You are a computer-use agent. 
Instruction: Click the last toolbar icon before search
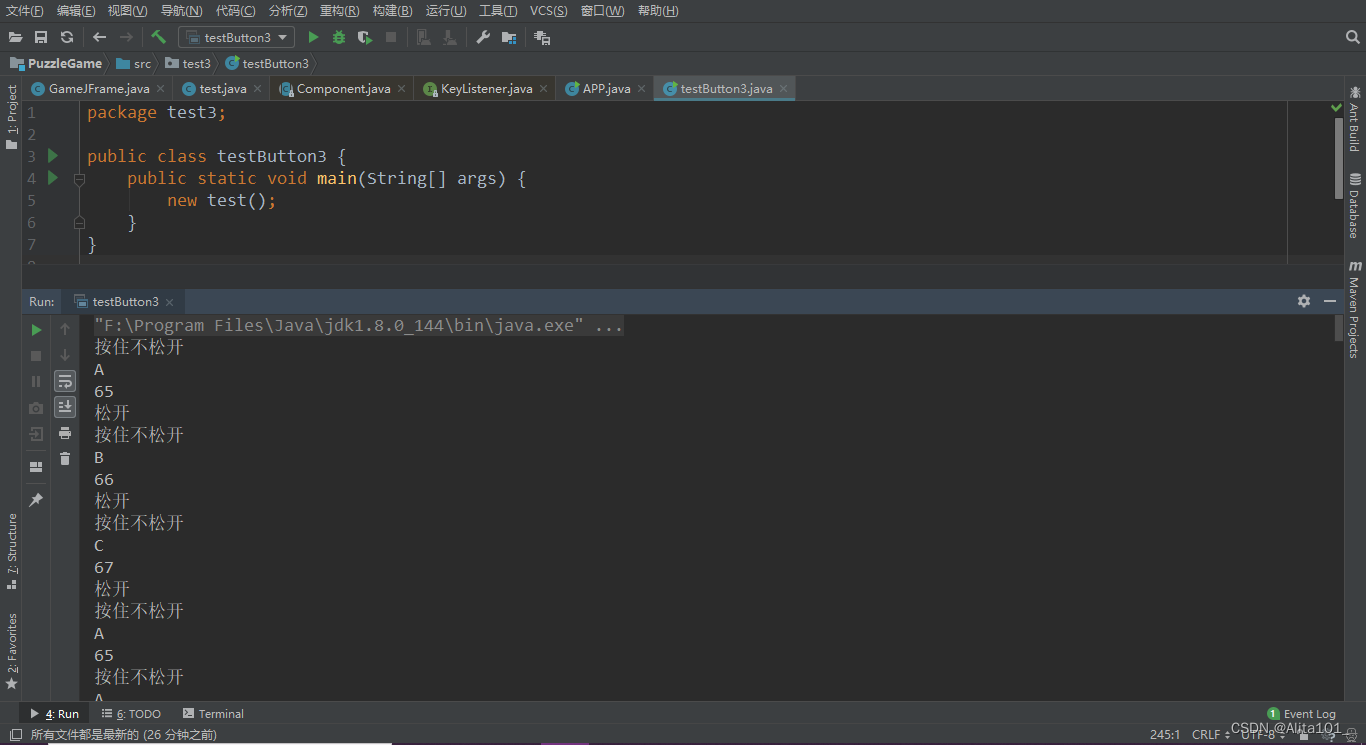point(542,37)
